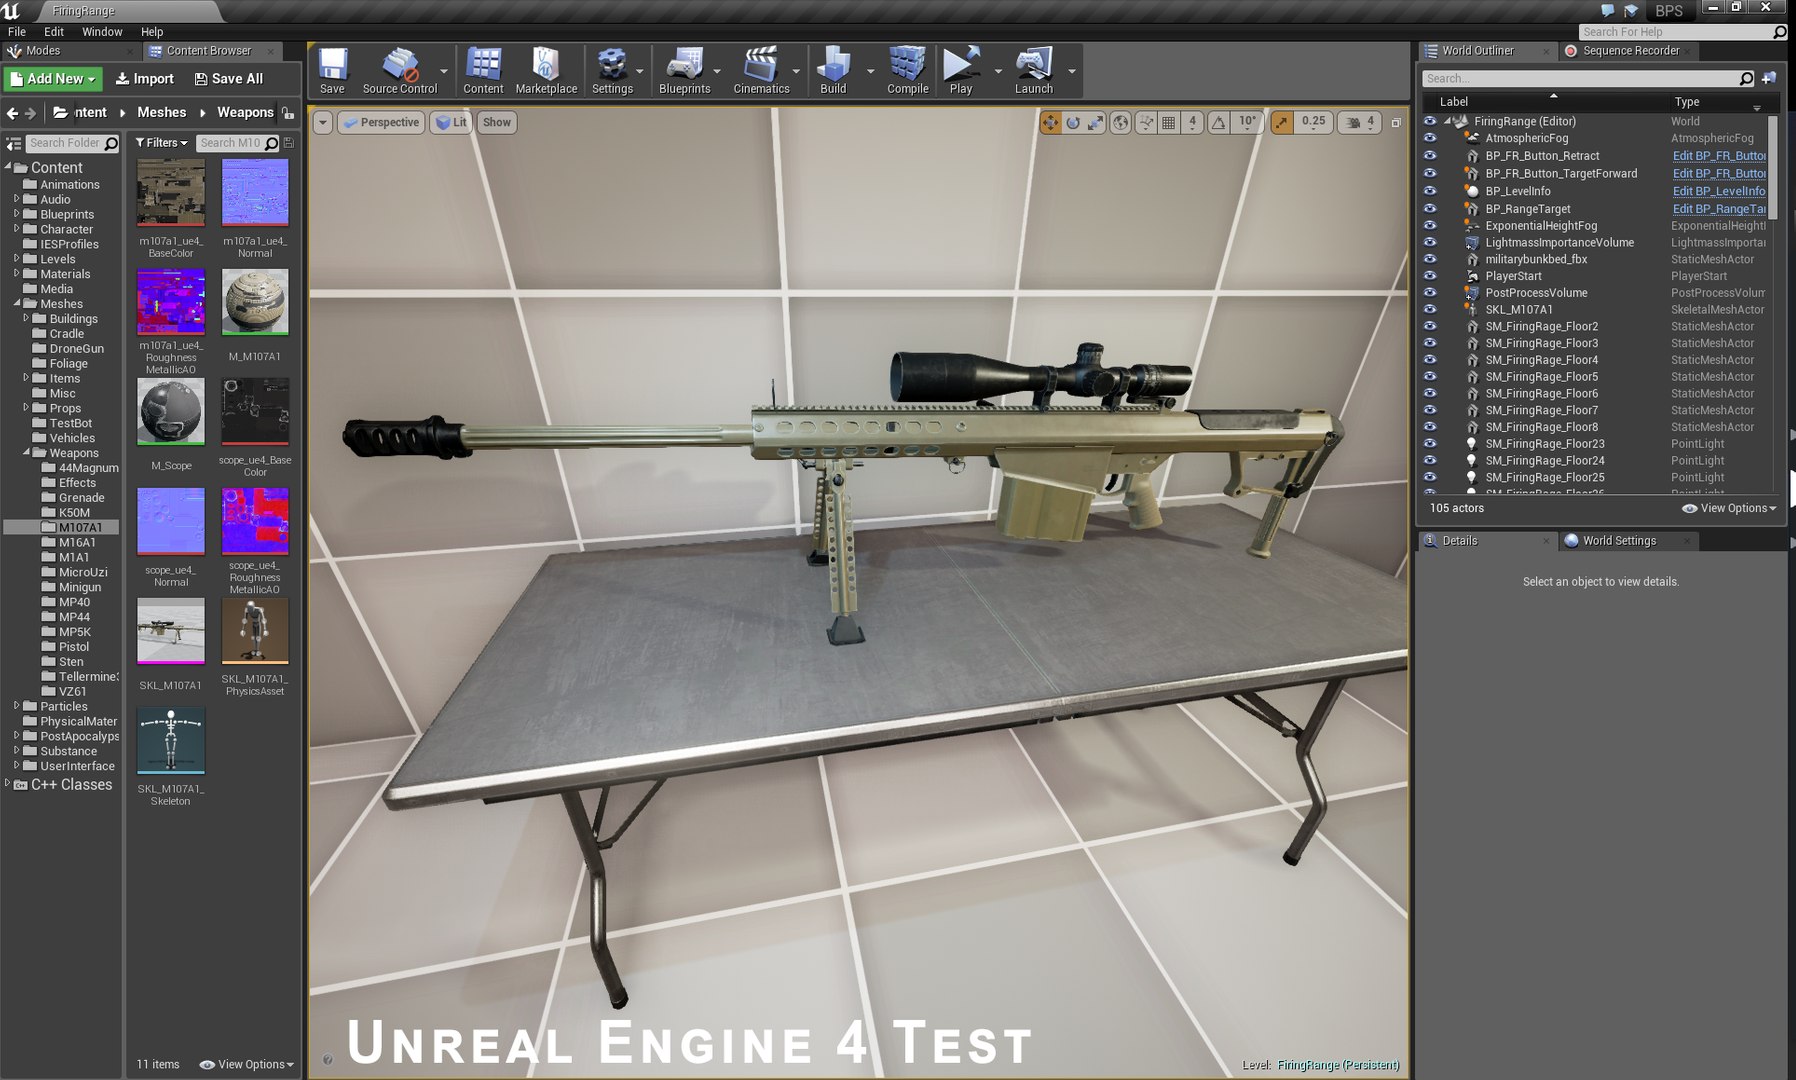The height and width of the screenshot is (1080, 1796).
Task: Switch to the Sequence Recorder tab
Action: [x=1631, y=51]
